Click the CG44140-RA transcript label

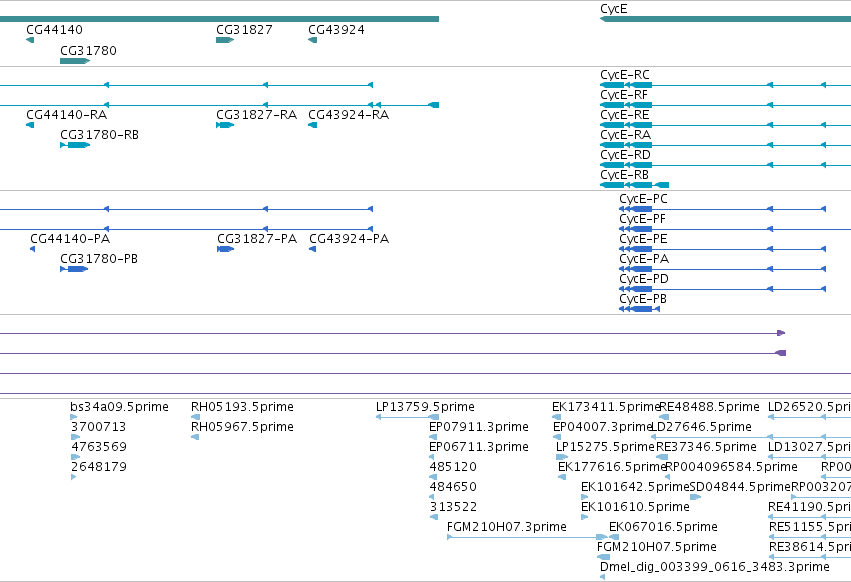click(66, 115)
